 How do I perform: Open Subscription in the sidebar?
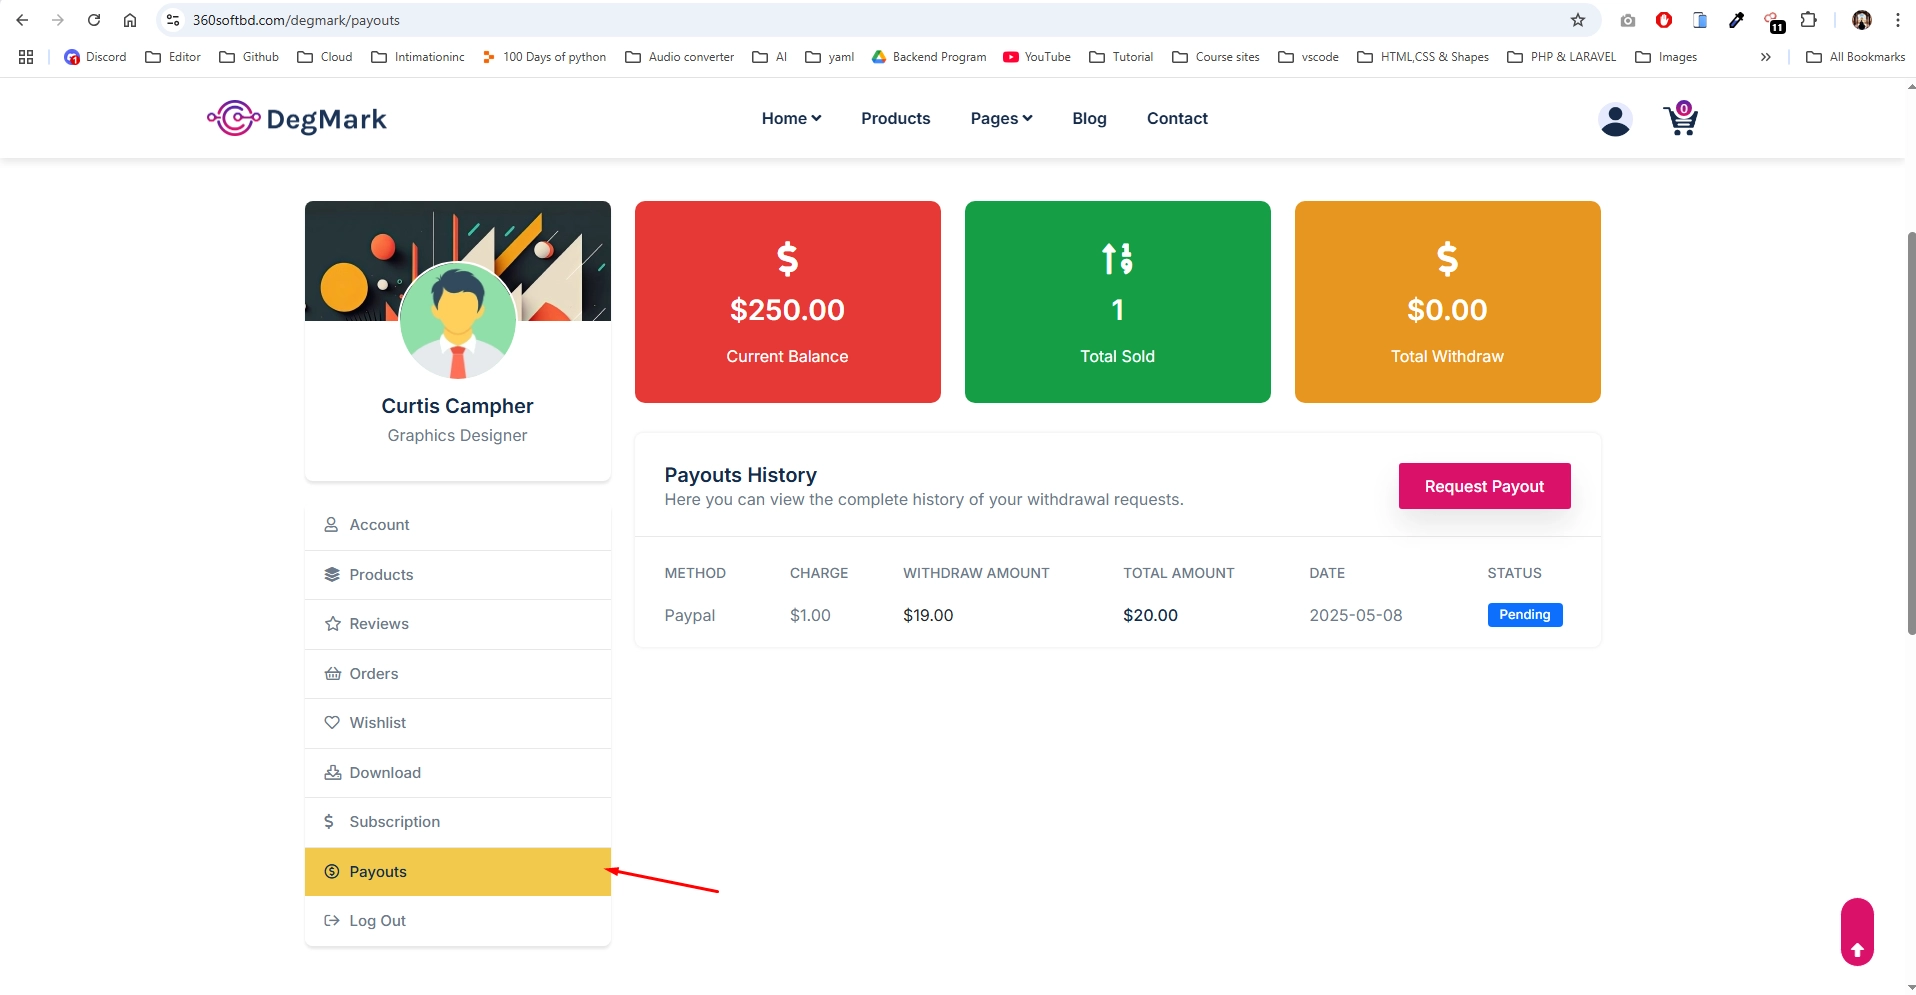[x=458, y=822]
